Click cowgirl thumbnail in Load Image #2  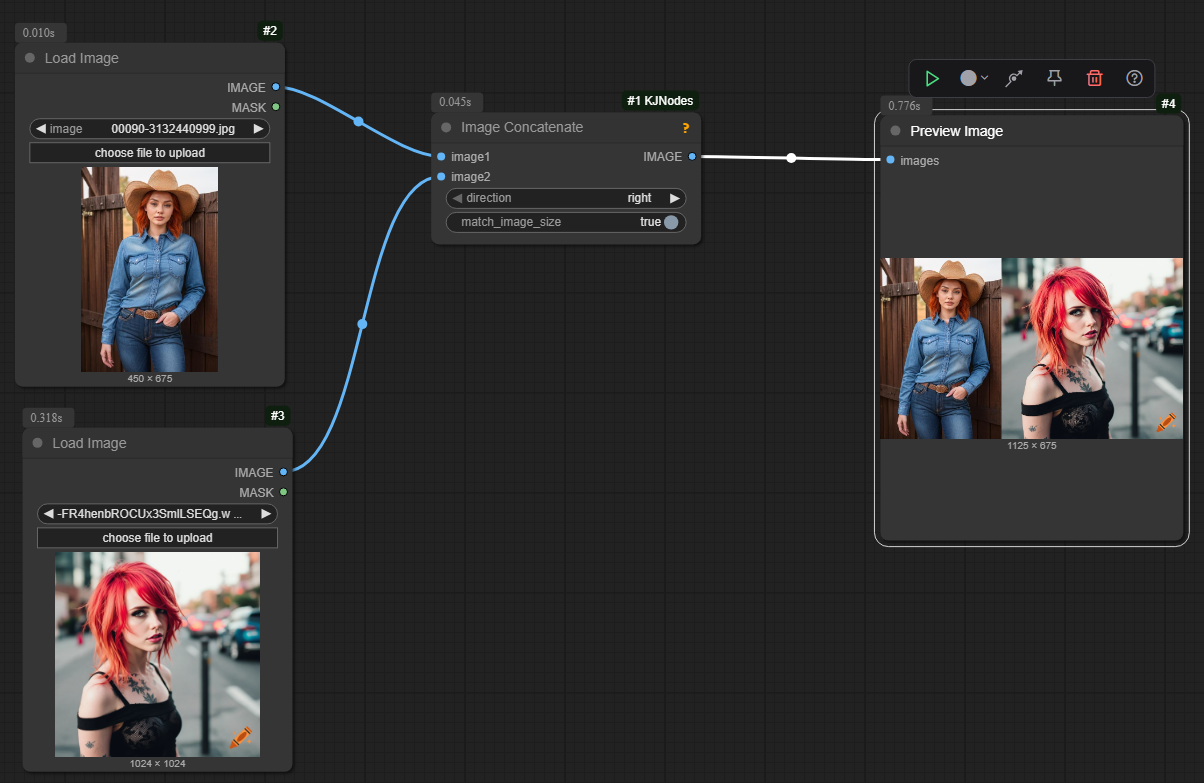(150, 270)
